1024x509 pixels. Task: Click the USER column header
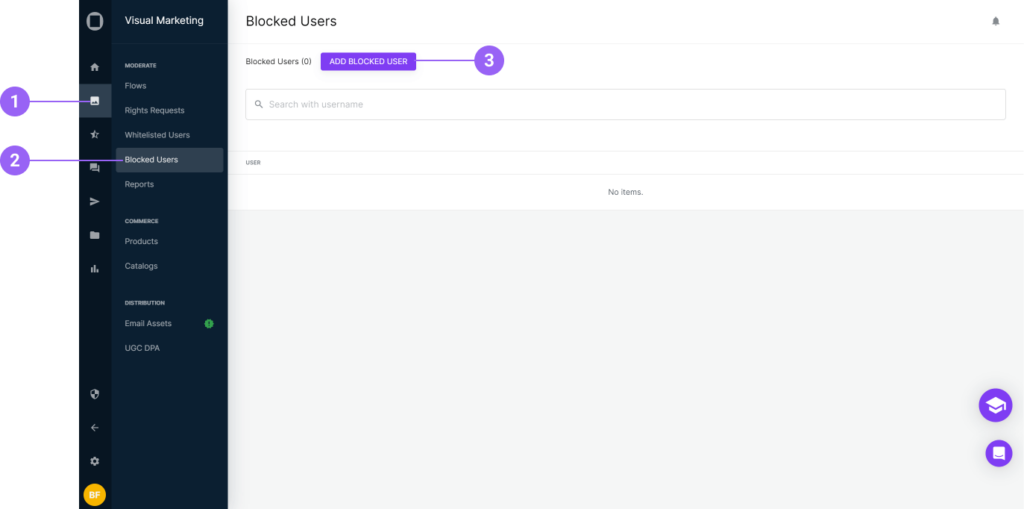(x=253, y=163)
